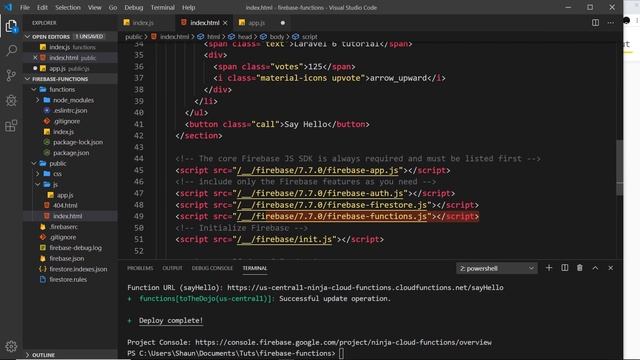Click the editor vertical scrollbar thumb
This screenshot has width=640, height=360.
(x=620, y=167)
